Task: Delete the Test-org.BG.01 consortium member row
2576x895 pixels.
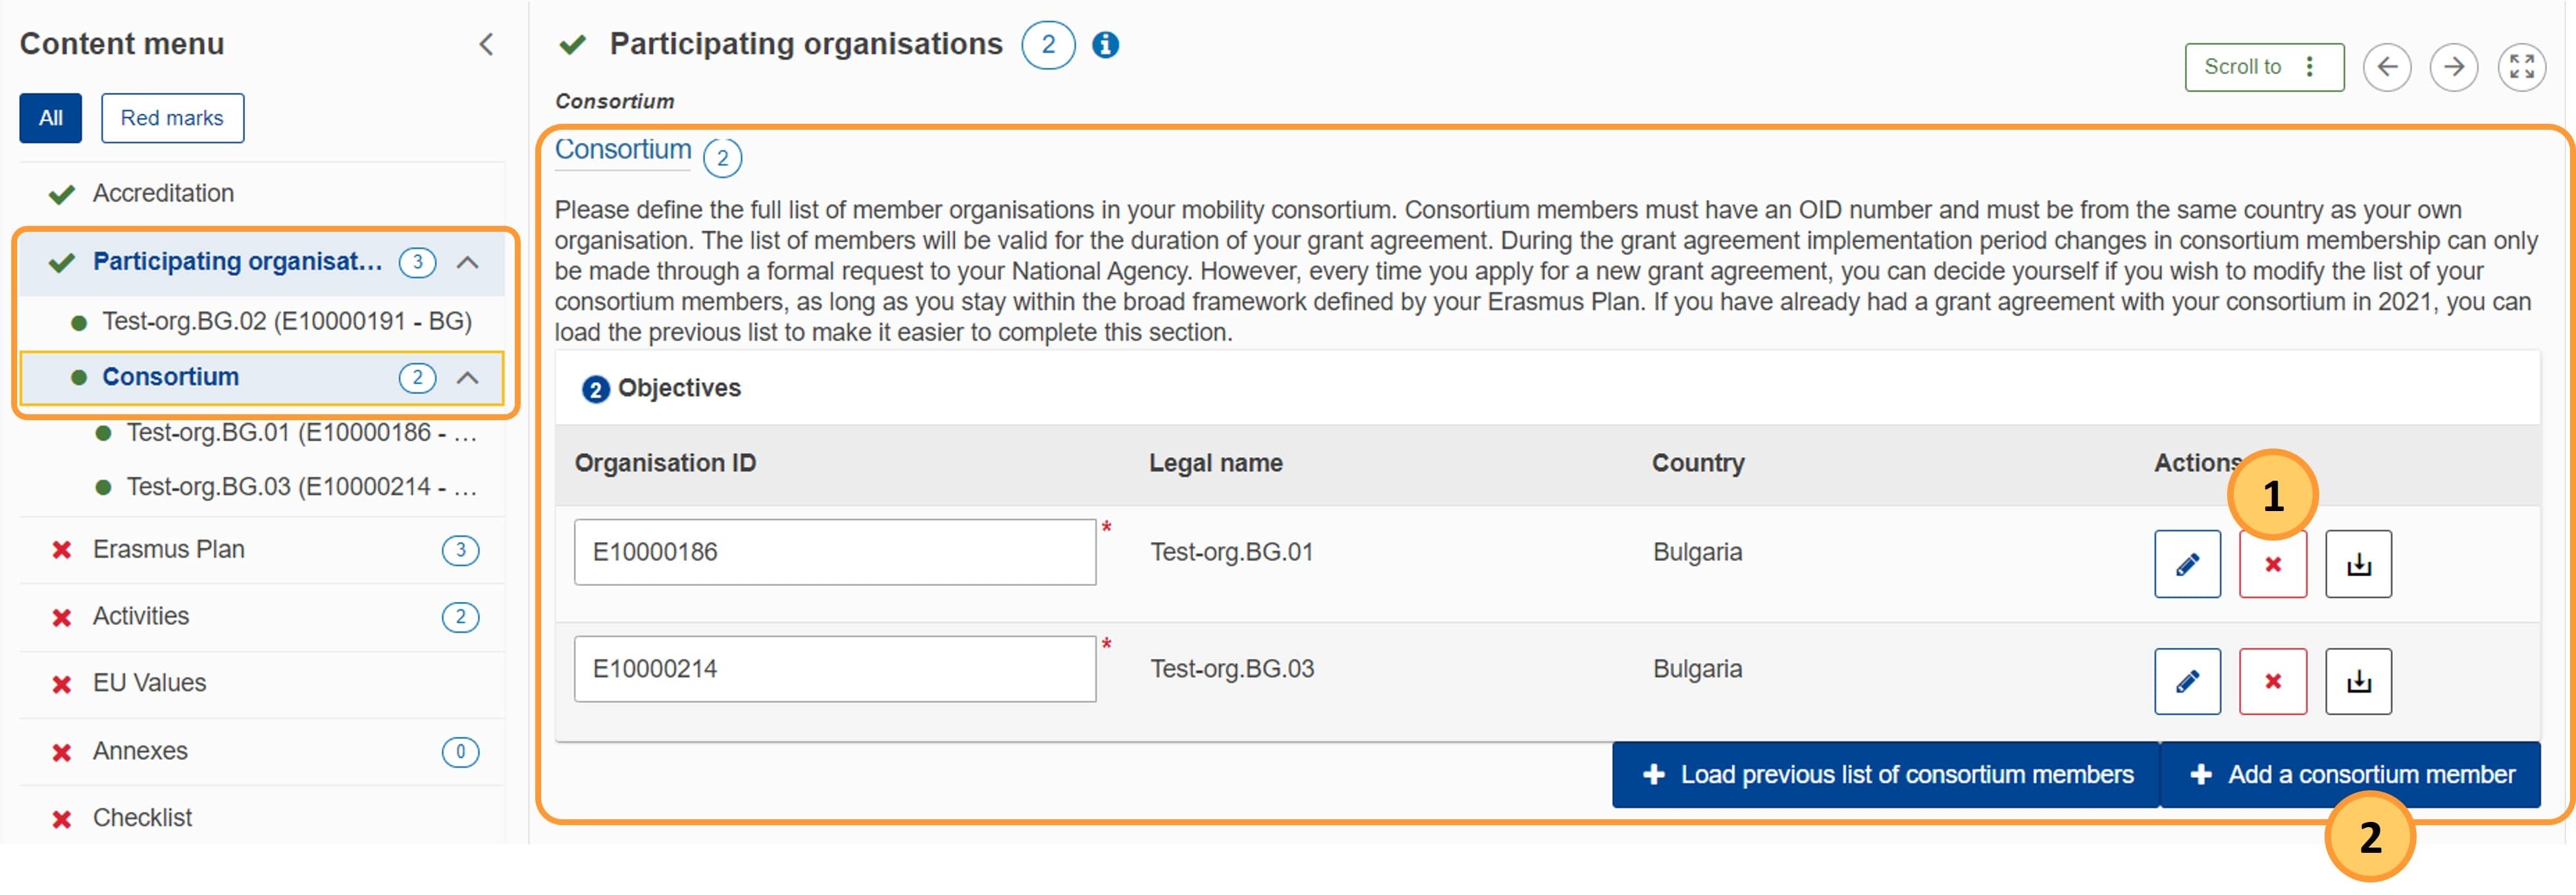Action: [x=2272, y=564]
